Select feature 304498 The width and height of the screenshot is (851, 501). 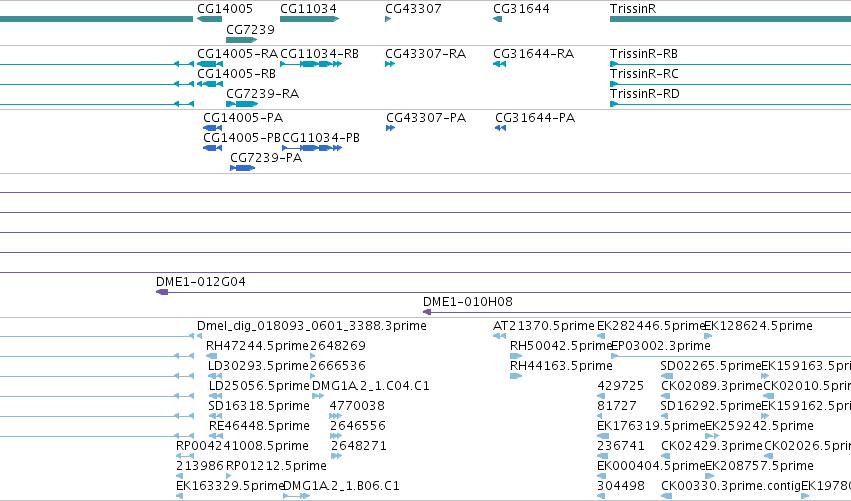(620, 485)
